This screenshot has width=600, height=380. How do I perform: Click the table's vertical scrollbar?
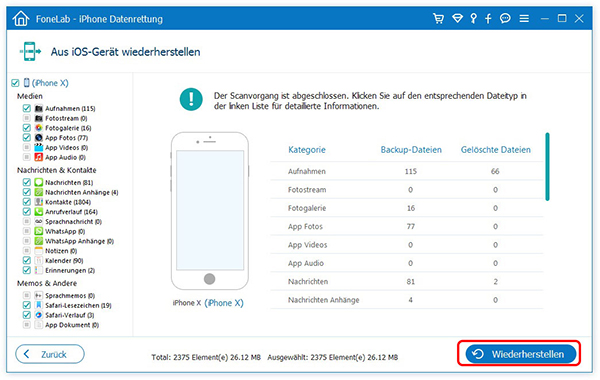(548, 166)
